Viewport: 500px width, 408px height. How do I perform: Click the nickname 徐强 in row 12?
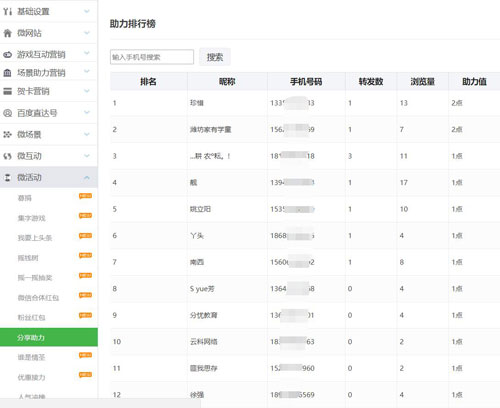point(197,395)
